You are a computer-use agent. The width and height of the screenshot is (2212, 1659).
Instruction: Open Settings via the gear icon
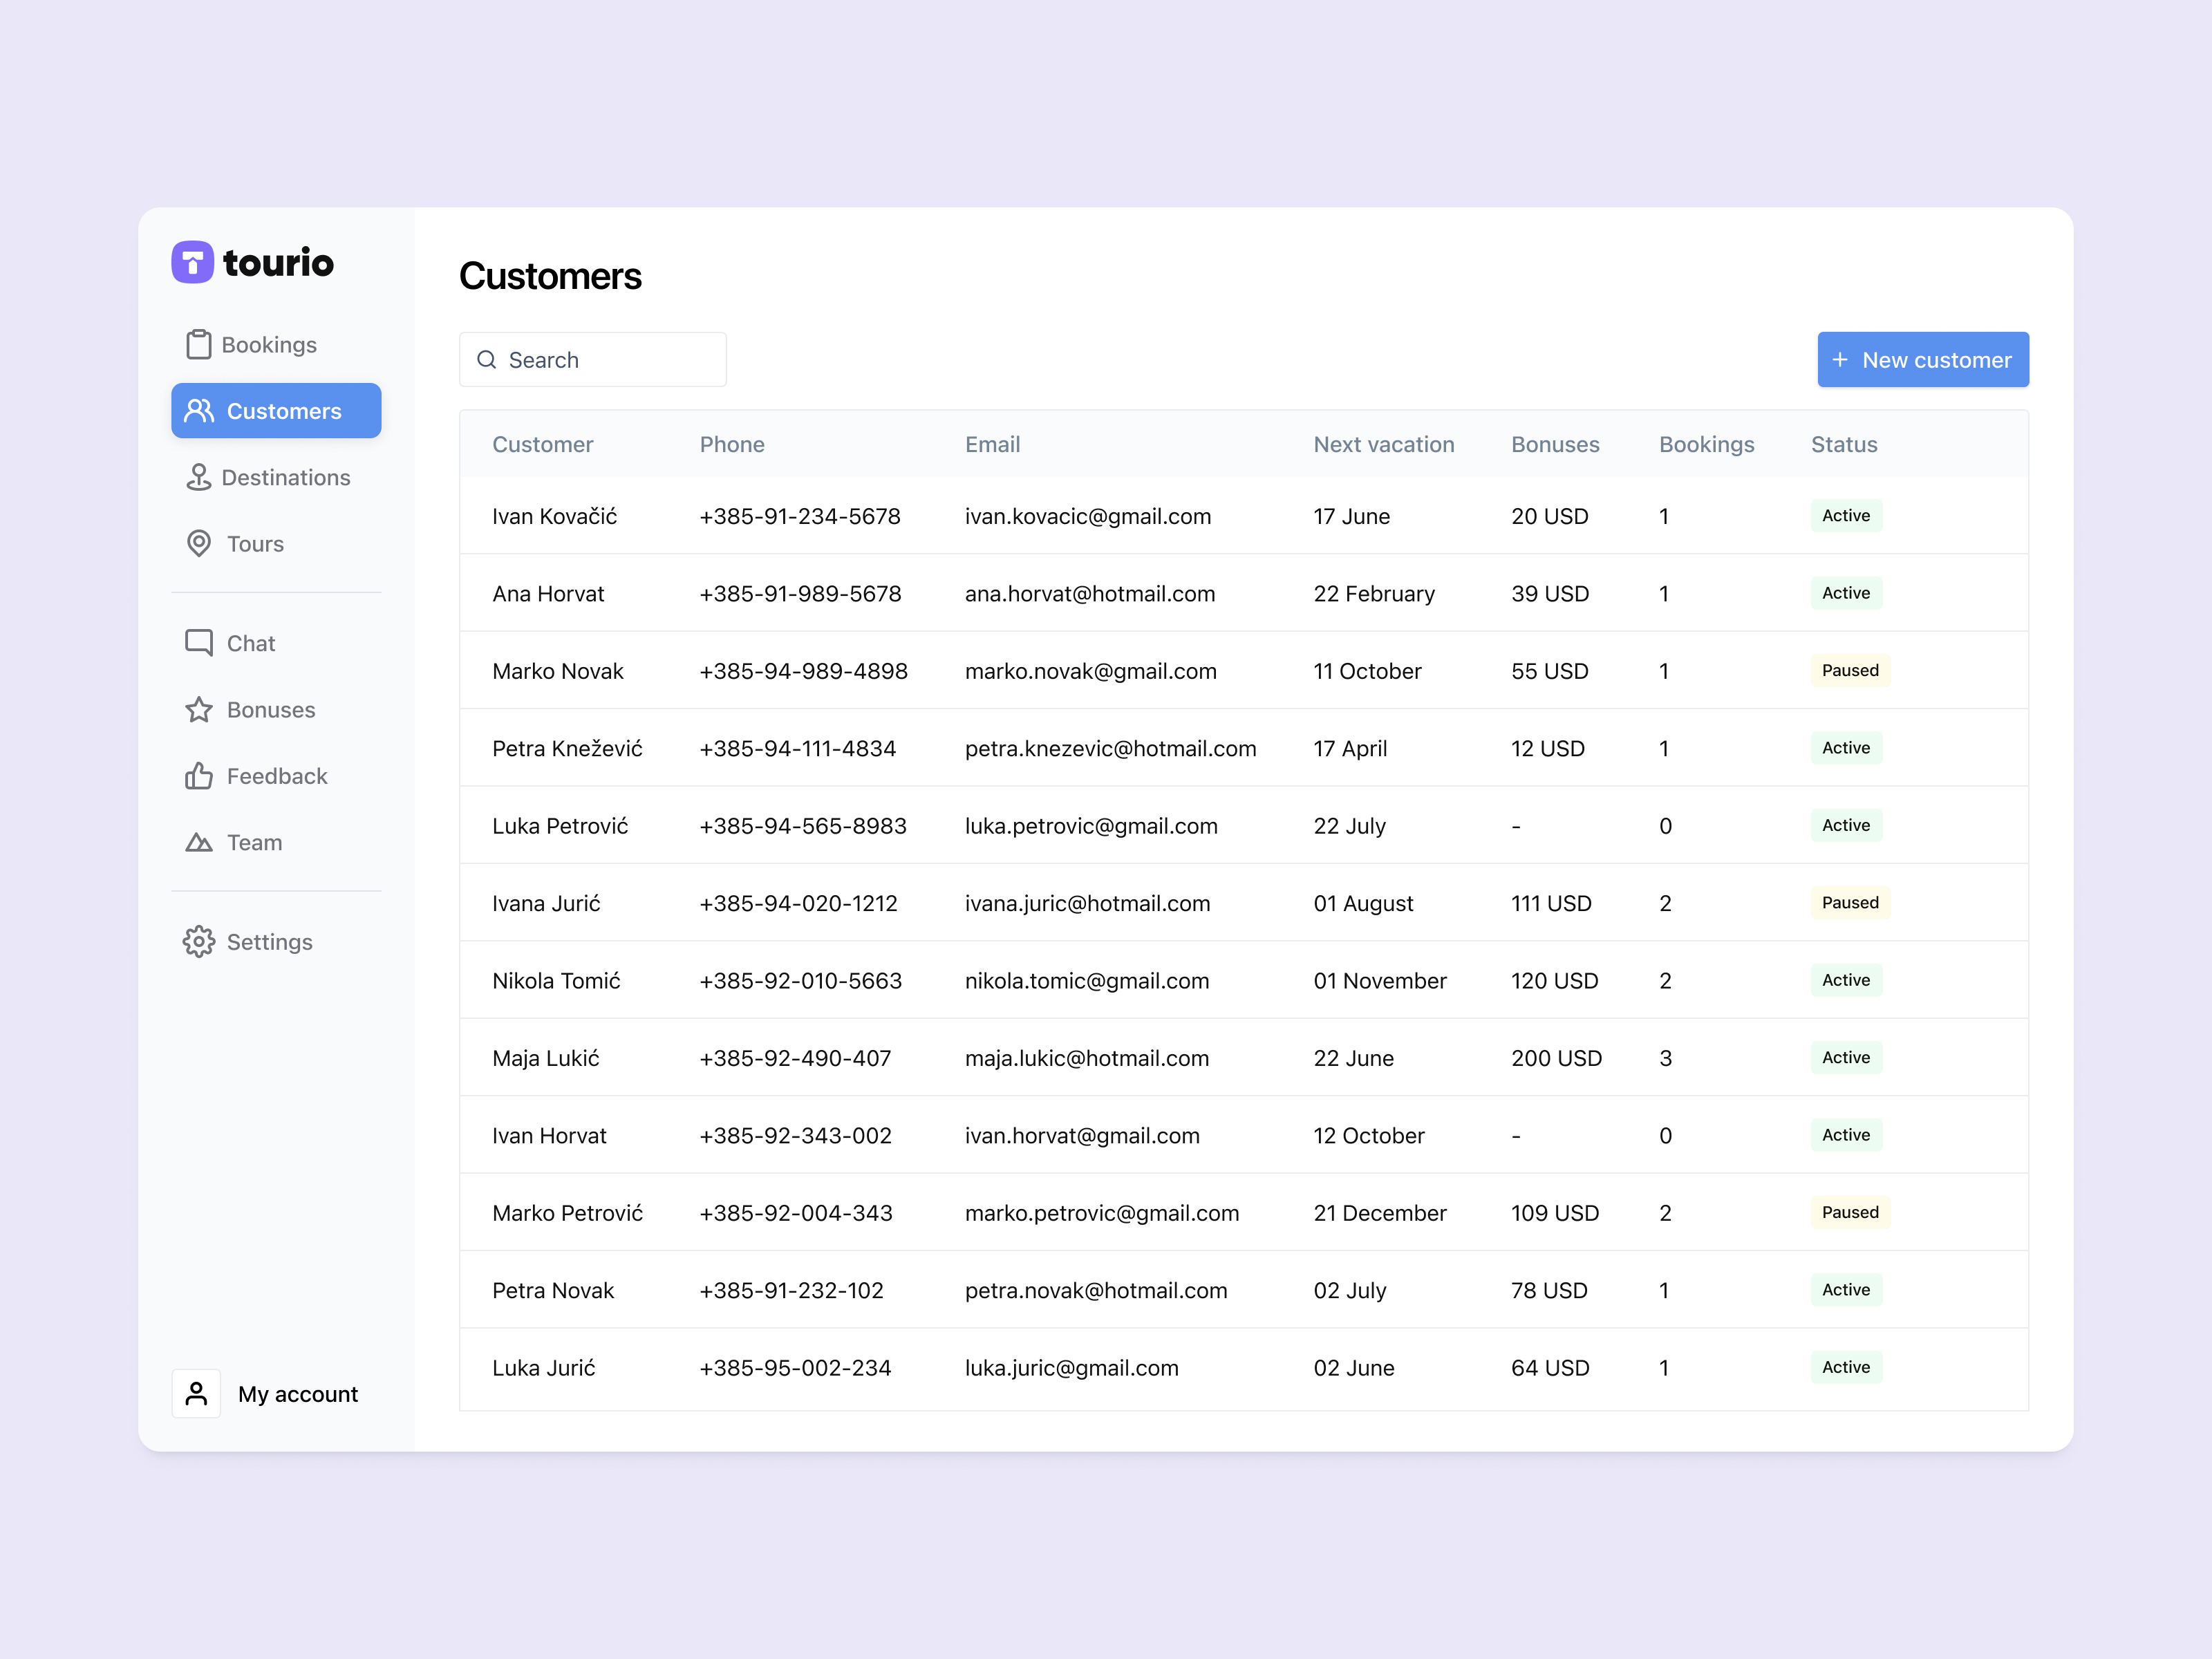pyautogui.click(x=198, y=941)
